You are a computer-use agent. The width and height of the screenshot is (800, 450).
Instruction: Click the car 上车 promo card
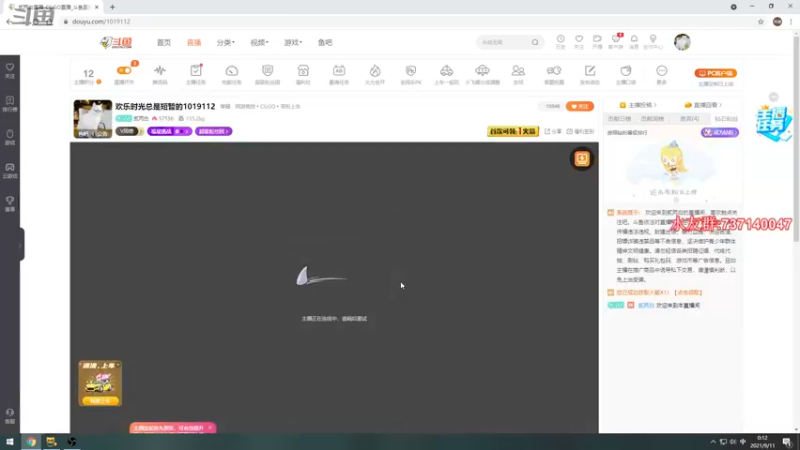100,383
